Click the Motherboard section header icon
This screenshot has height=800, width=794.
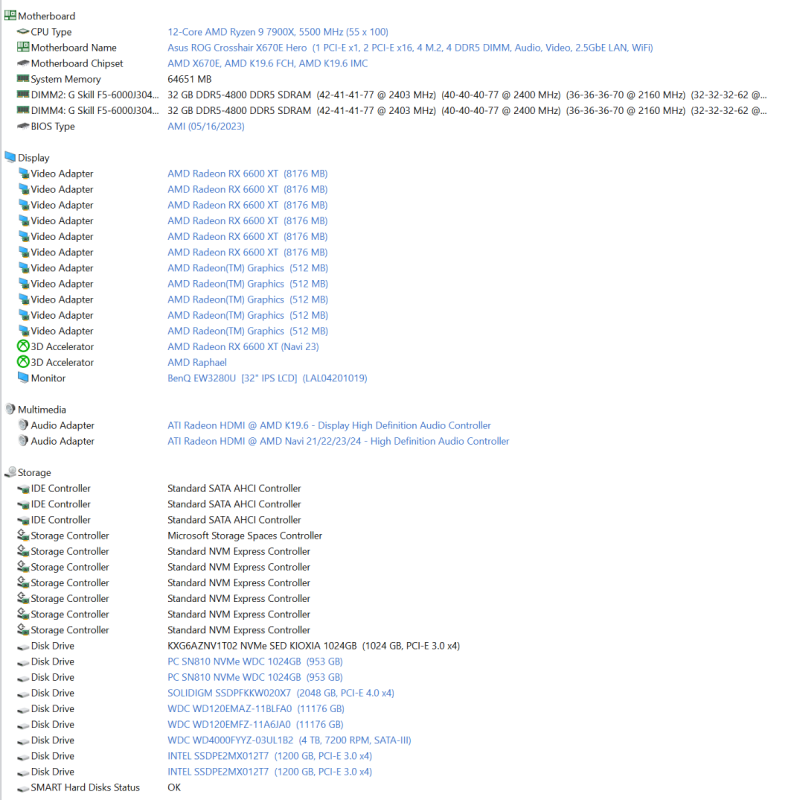[x=10, y=16]
